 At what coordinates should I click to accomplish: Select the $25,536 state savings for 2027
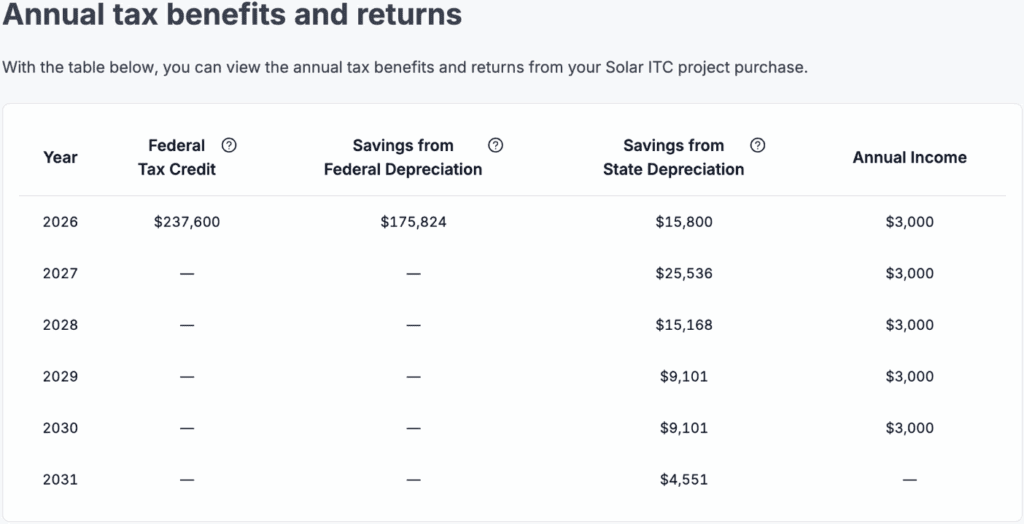[683, 273]
